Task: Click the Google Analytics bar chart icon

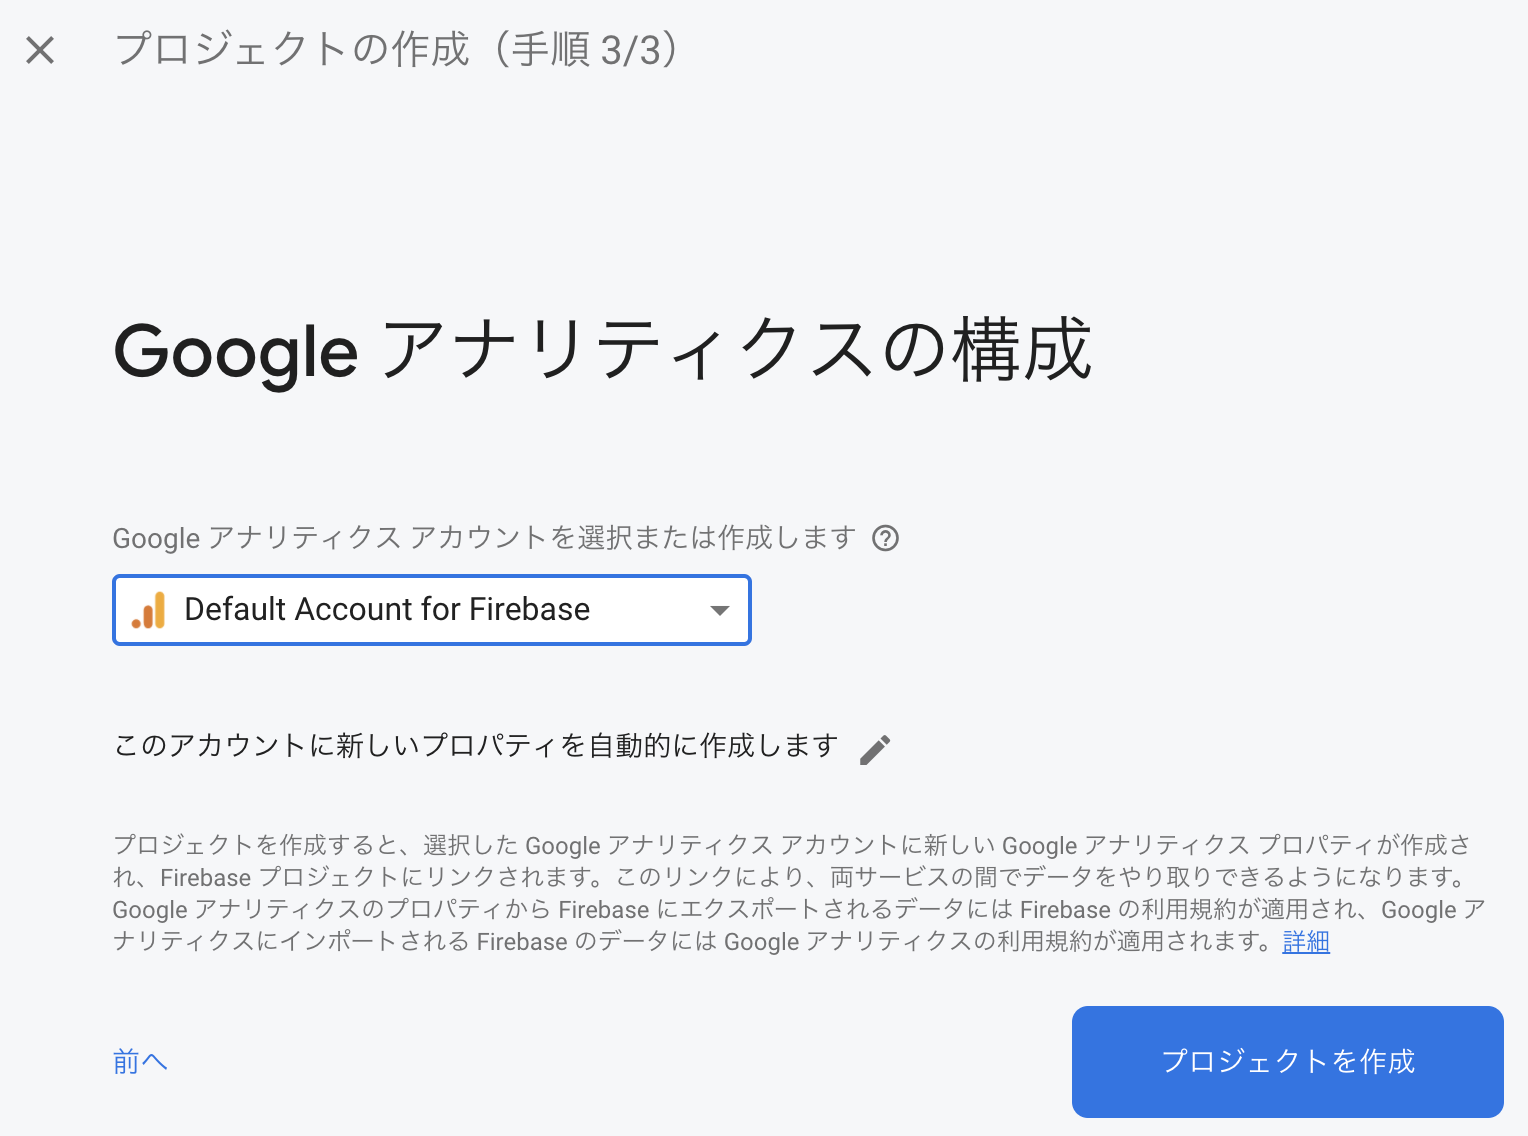Action: pos(149,610)
